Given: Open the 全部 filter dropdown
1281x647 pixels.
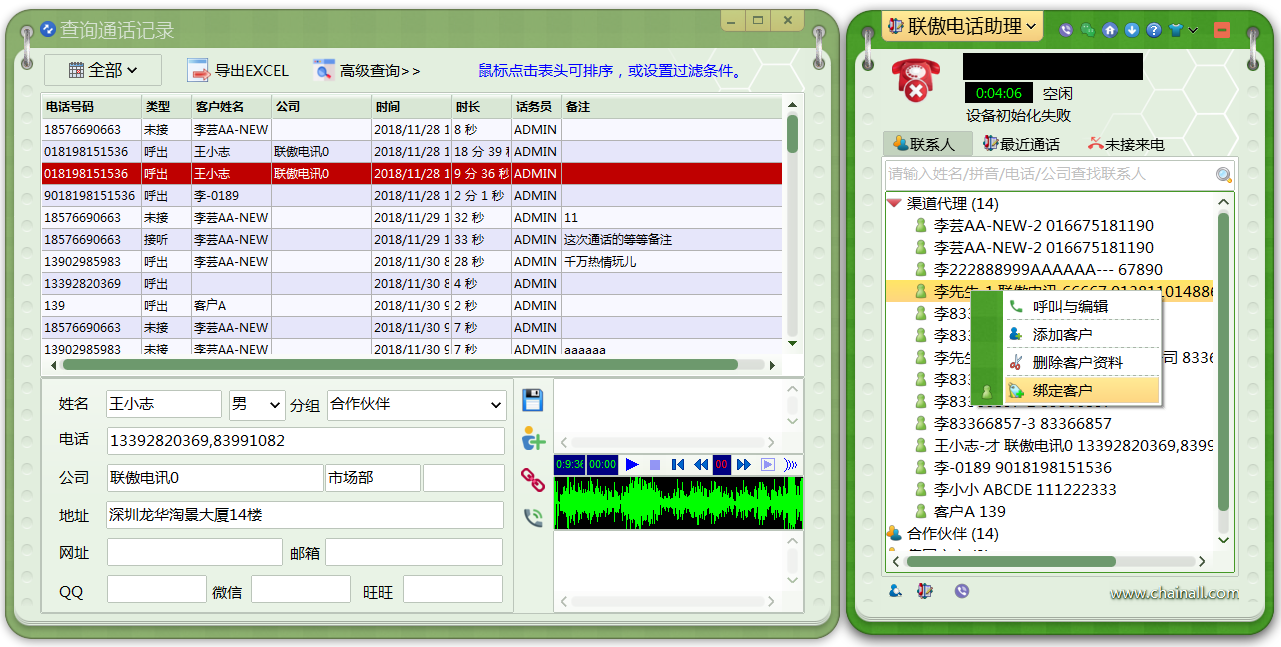Looking at the screenshot, I should pos(104,70).
